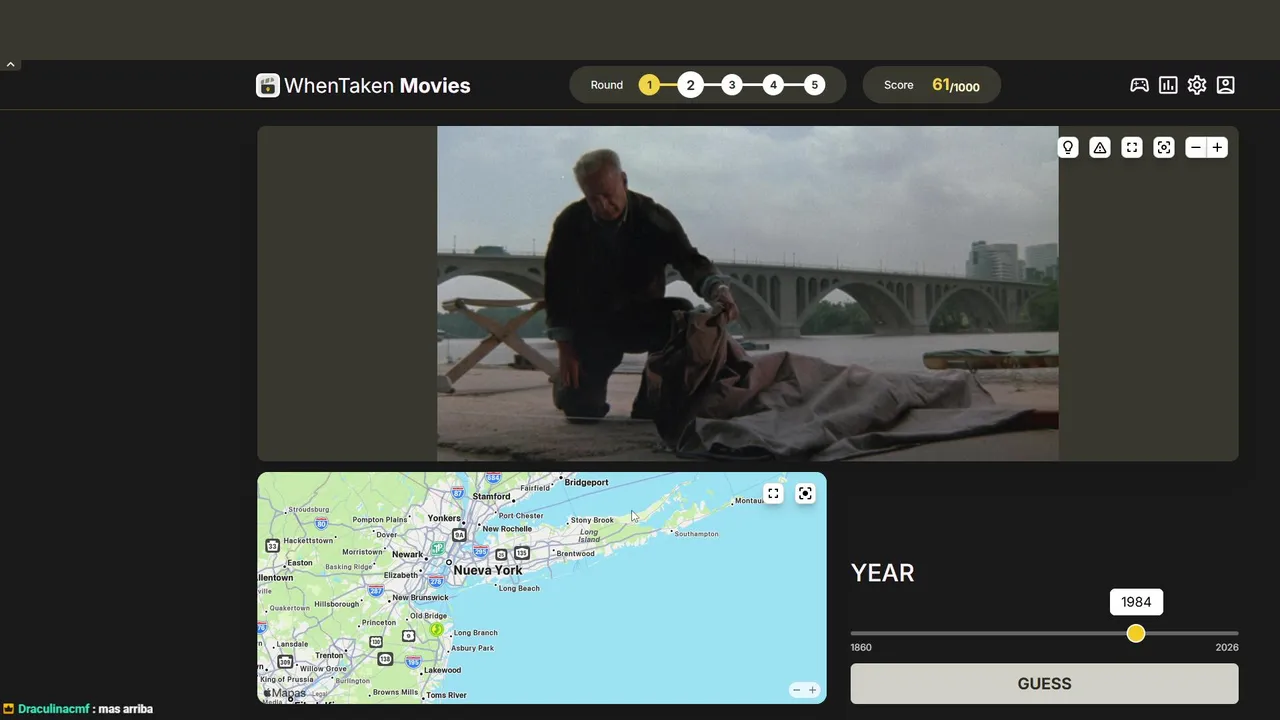Click Southampton on the map
The height and width of the screenshot is (720, 1280).
coord(697,534)
